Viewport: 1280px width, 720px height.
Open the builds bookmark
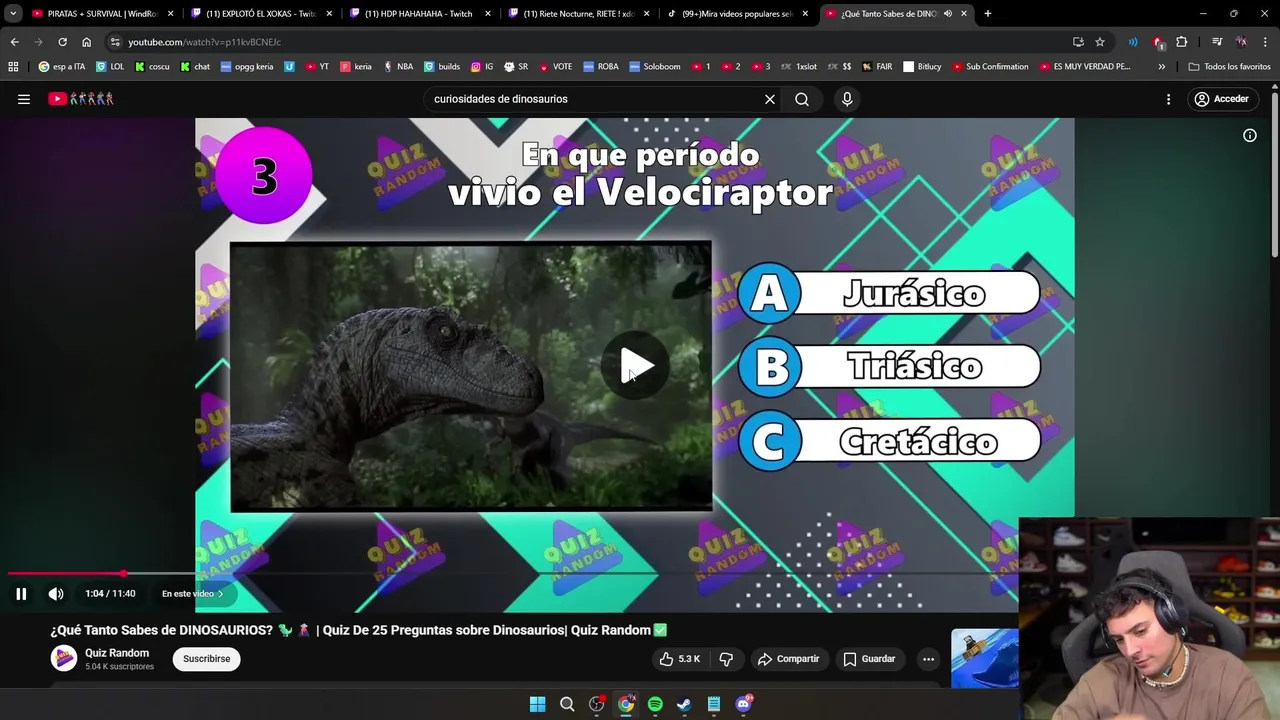coord(442,67)
